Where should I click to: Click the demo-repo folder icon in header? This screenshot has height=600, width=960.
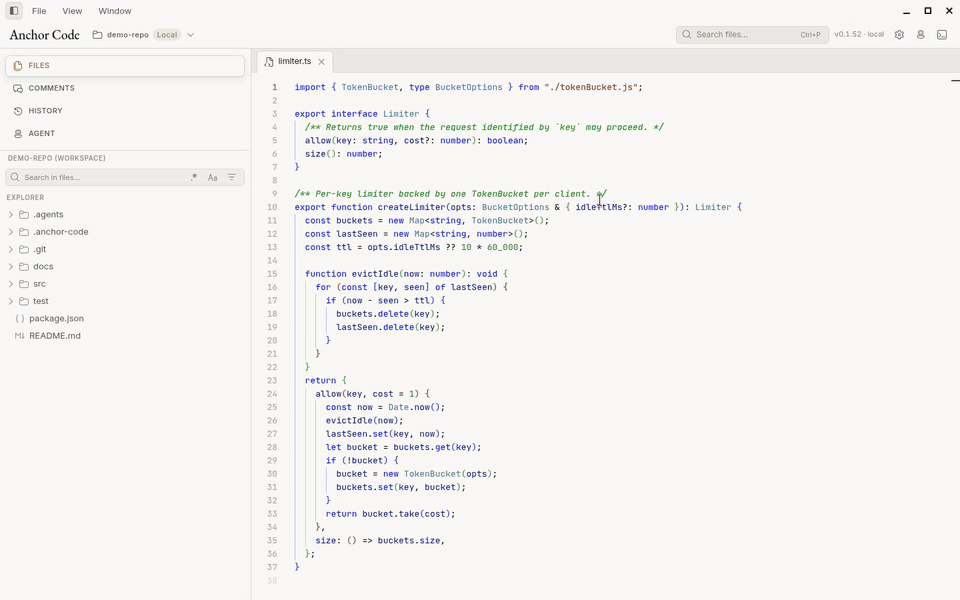click(97, 35)
